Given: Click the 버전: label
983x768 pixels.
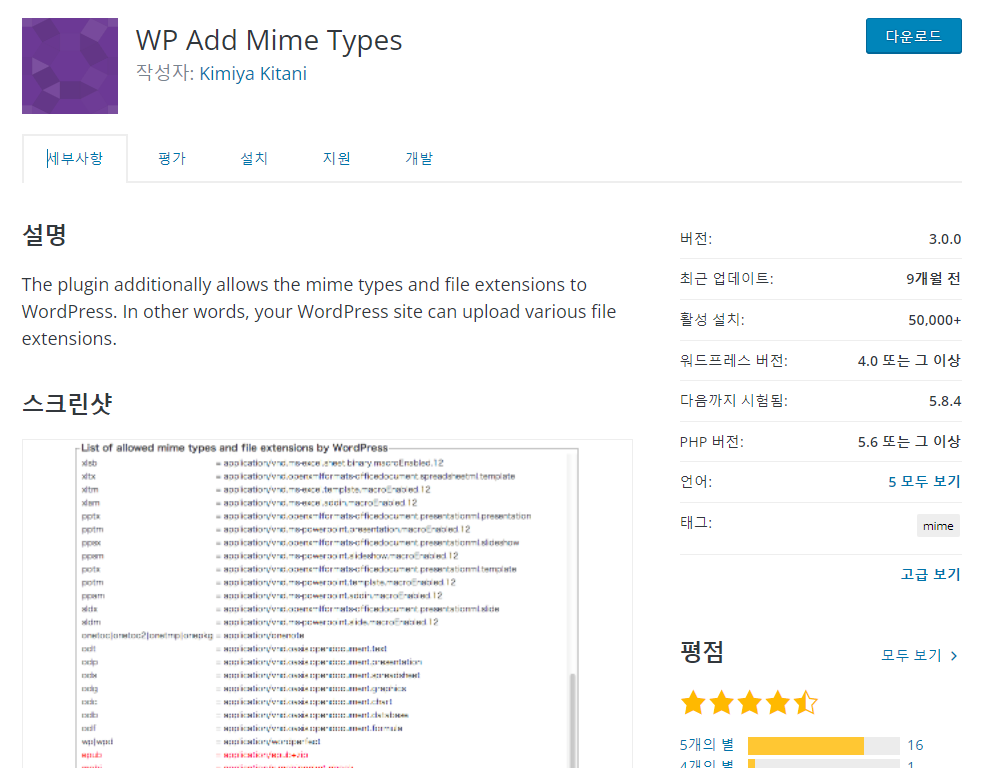Looking at the screenshot, I should 696,239.
